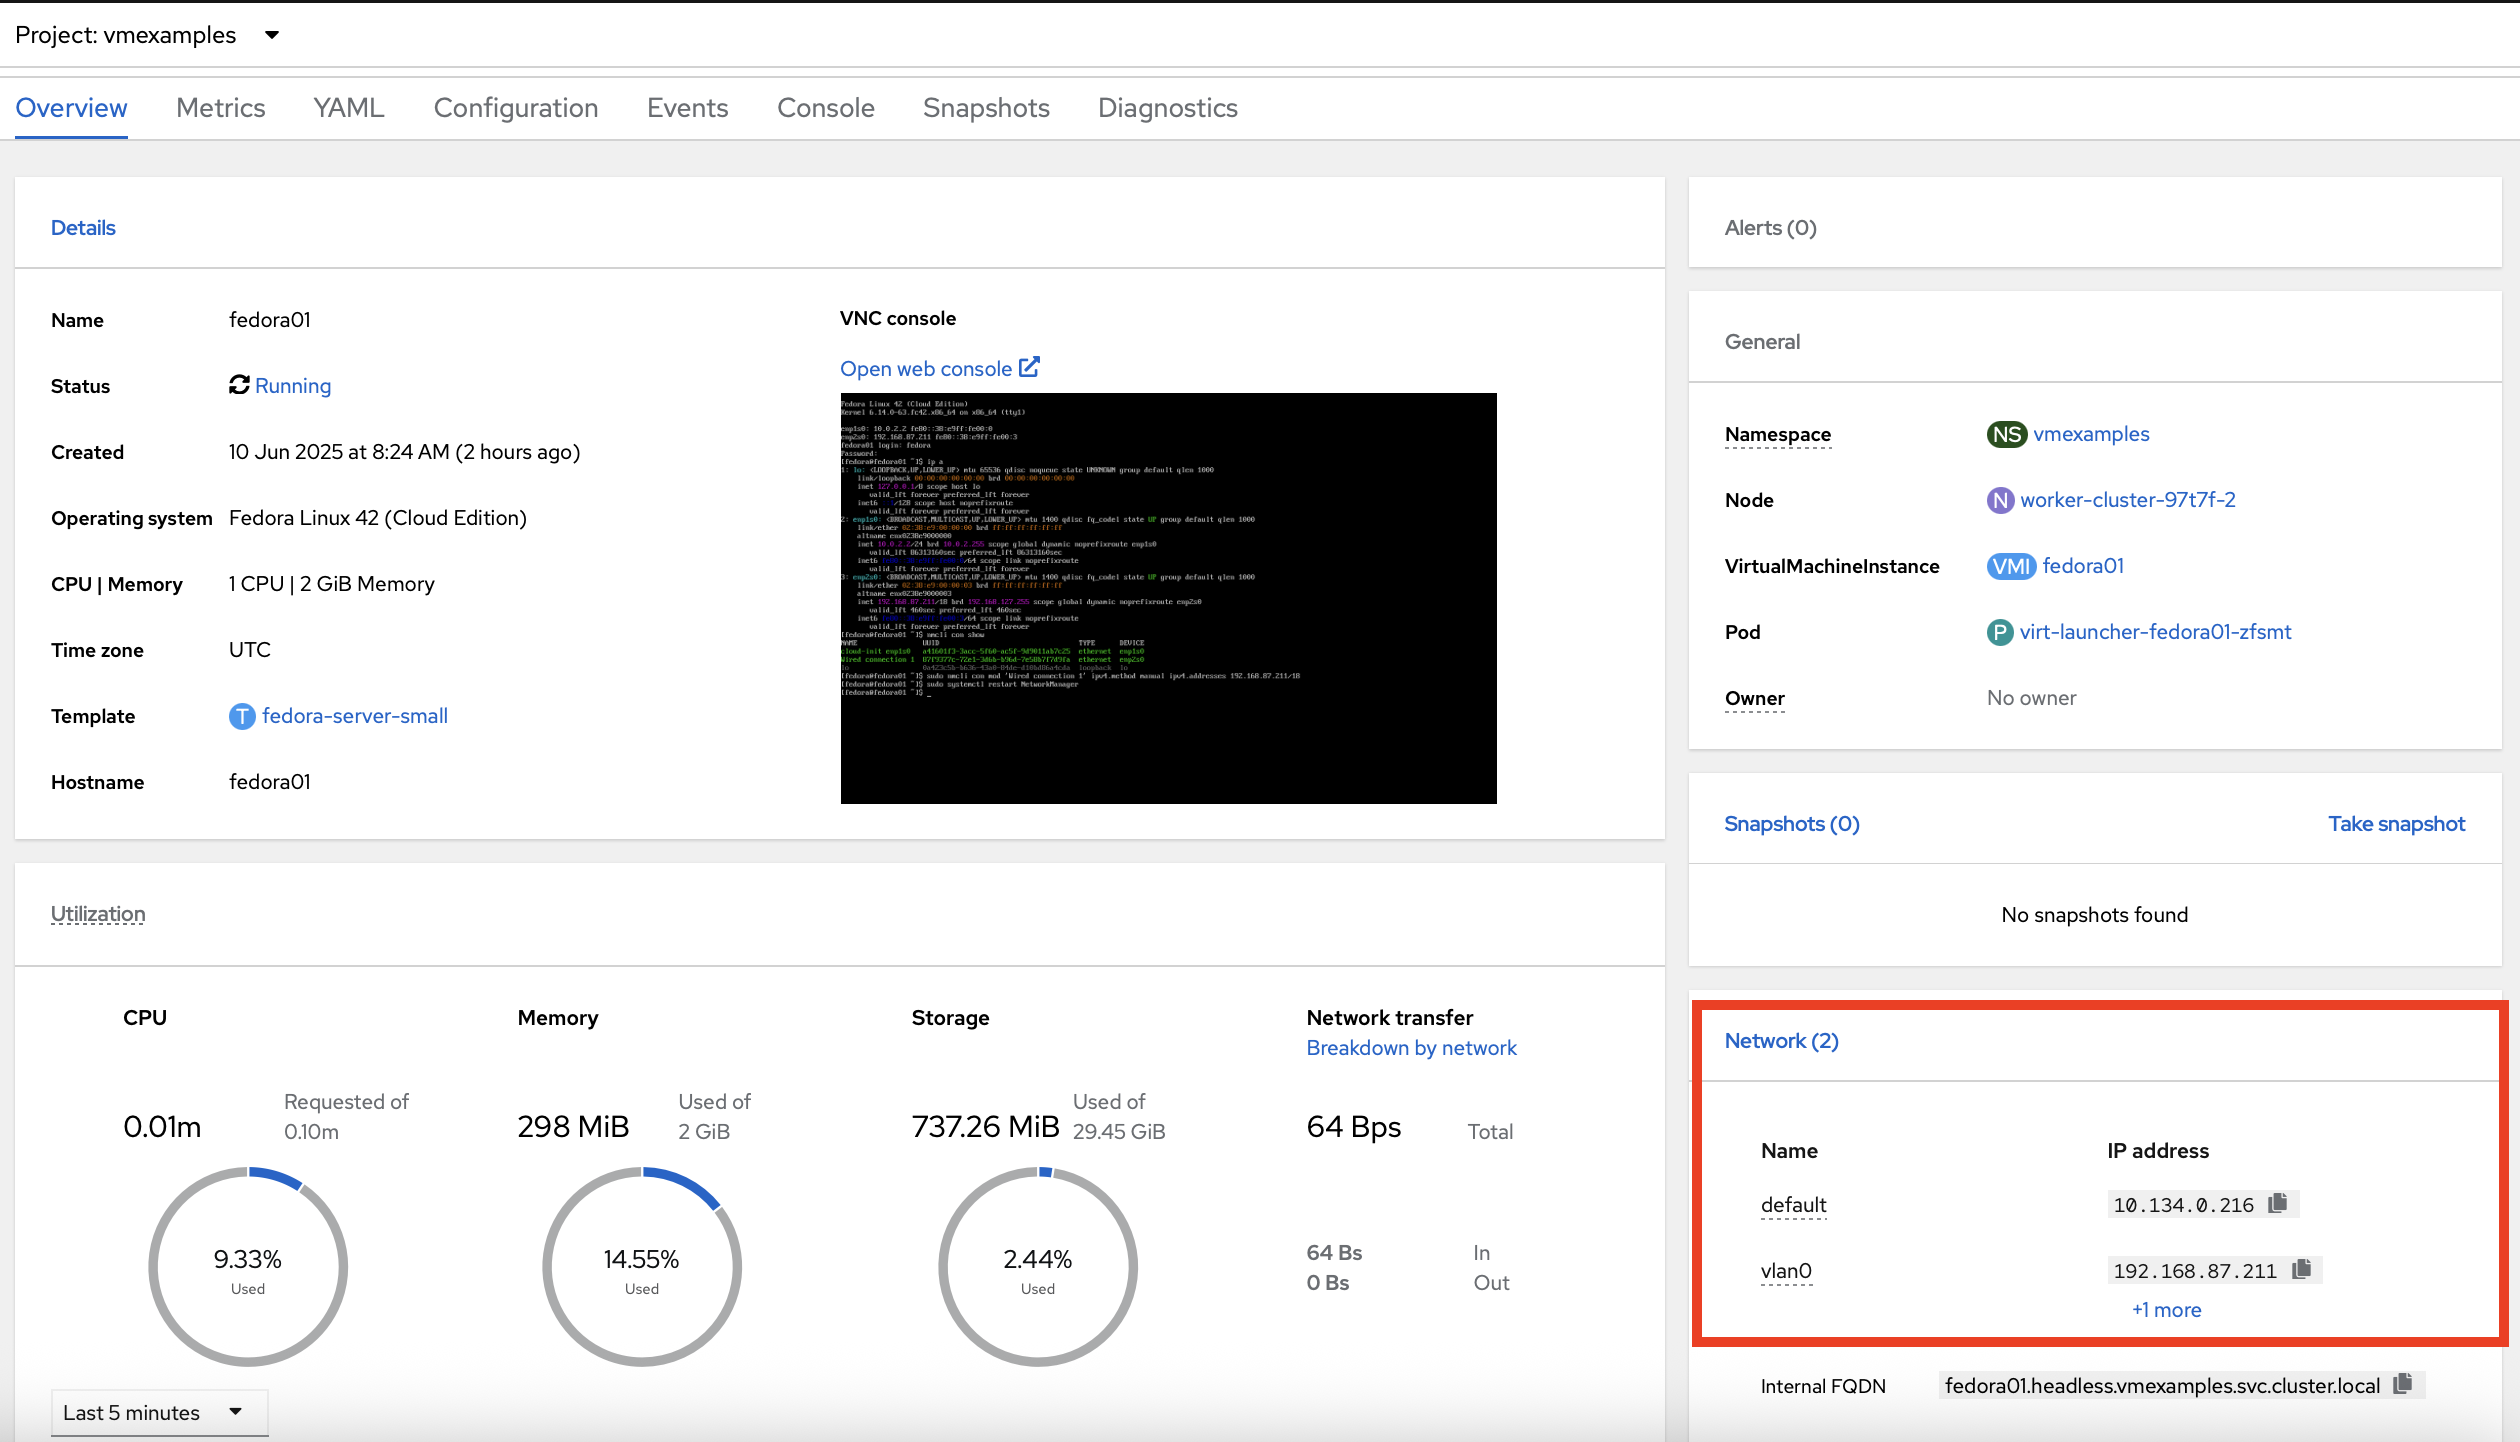Screen dimensions: 2520x1442
Task: Click the CPU 9.33% used donut chart
Action: point(248,1266)
